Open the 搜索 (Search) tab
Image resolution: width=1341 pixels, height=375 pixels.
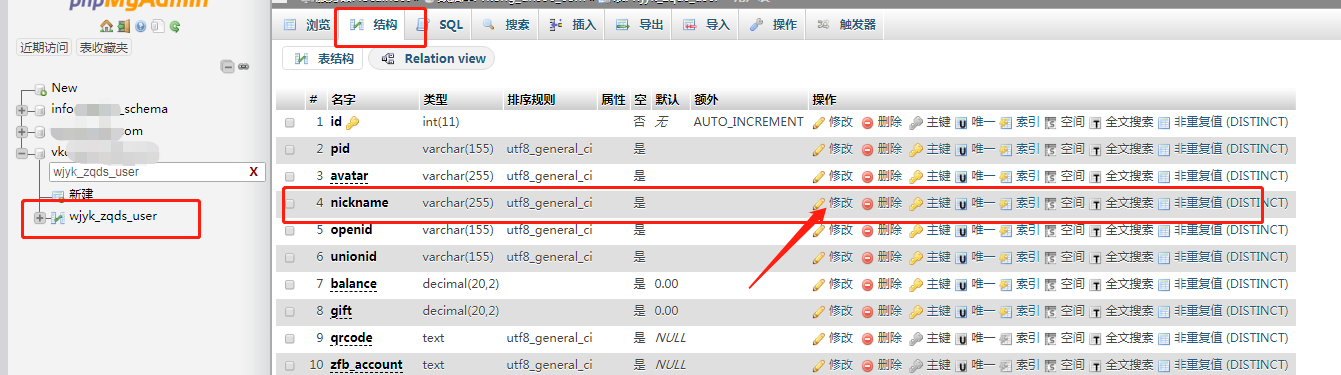click(506, 24)
